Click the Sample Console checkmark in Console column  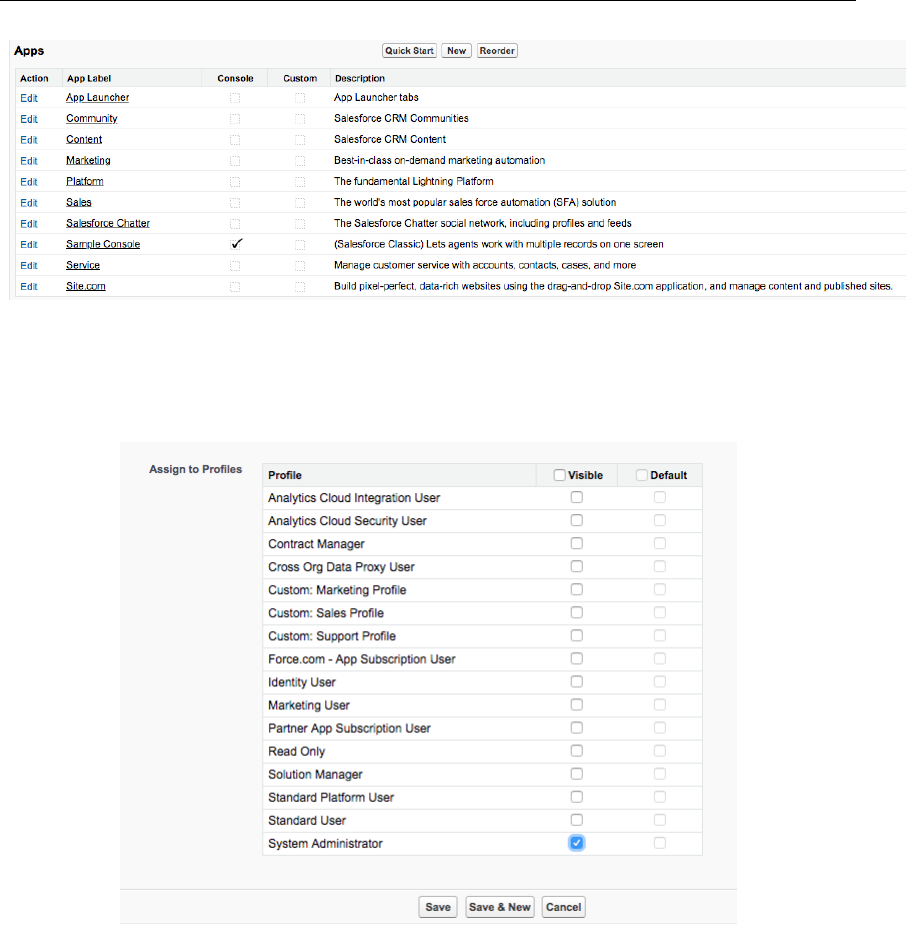pyautogui.click(x=236, y=244)
